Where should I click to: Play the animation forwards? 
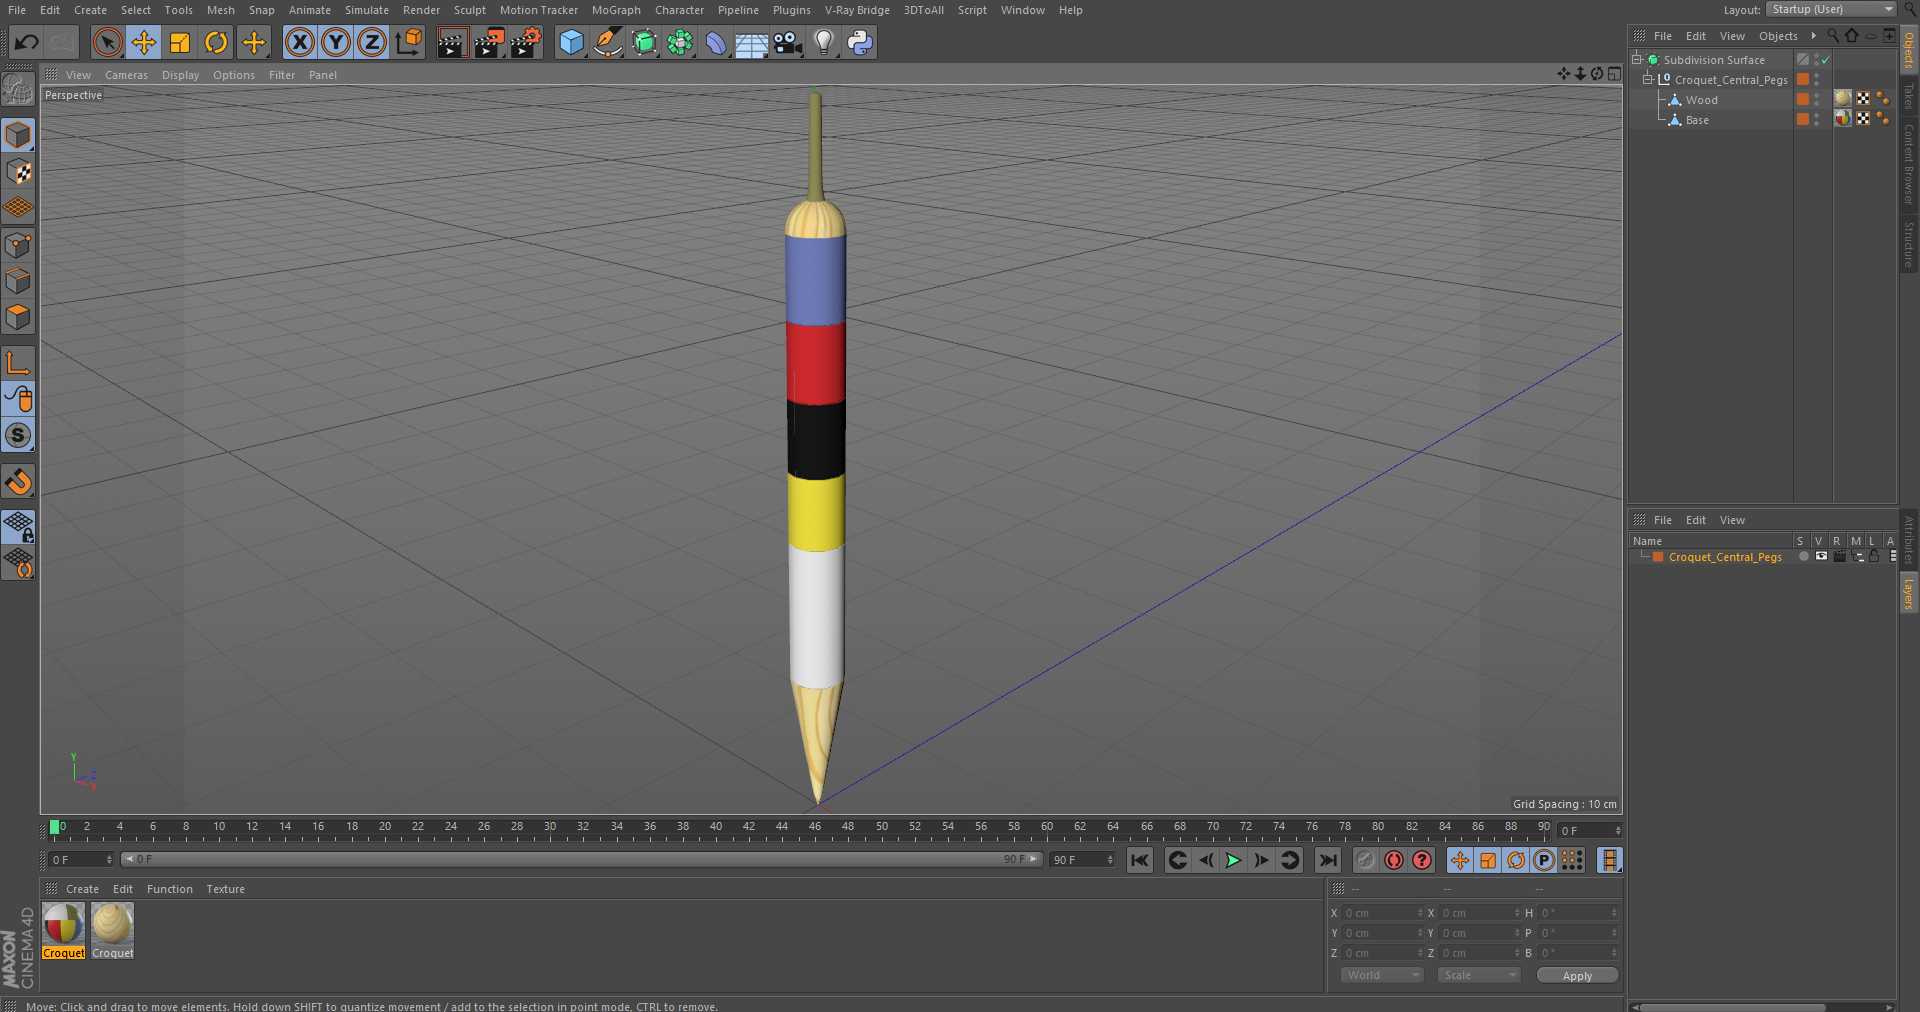point(1233,860)
